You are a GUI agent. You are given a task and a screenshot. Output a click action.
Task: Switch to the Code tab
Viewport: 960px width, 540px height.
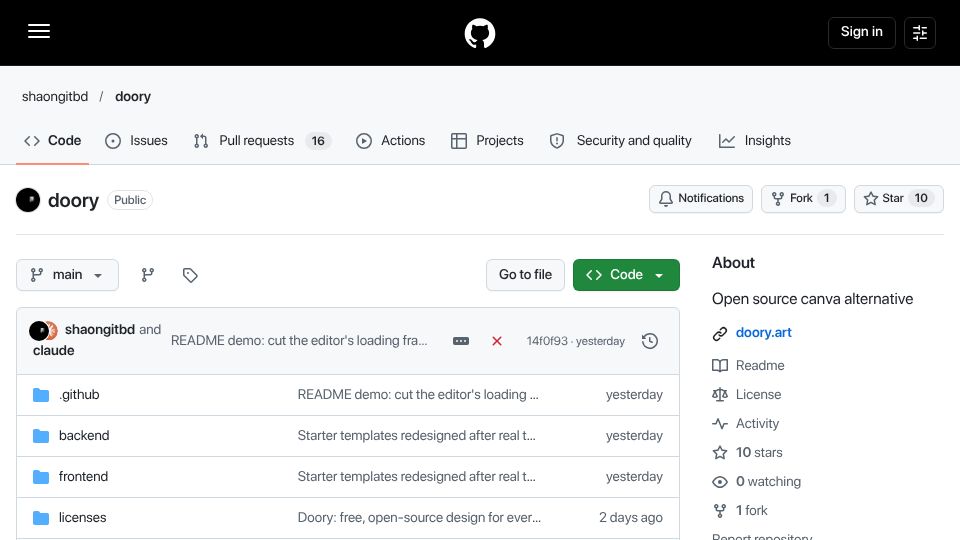coord(53,141)
